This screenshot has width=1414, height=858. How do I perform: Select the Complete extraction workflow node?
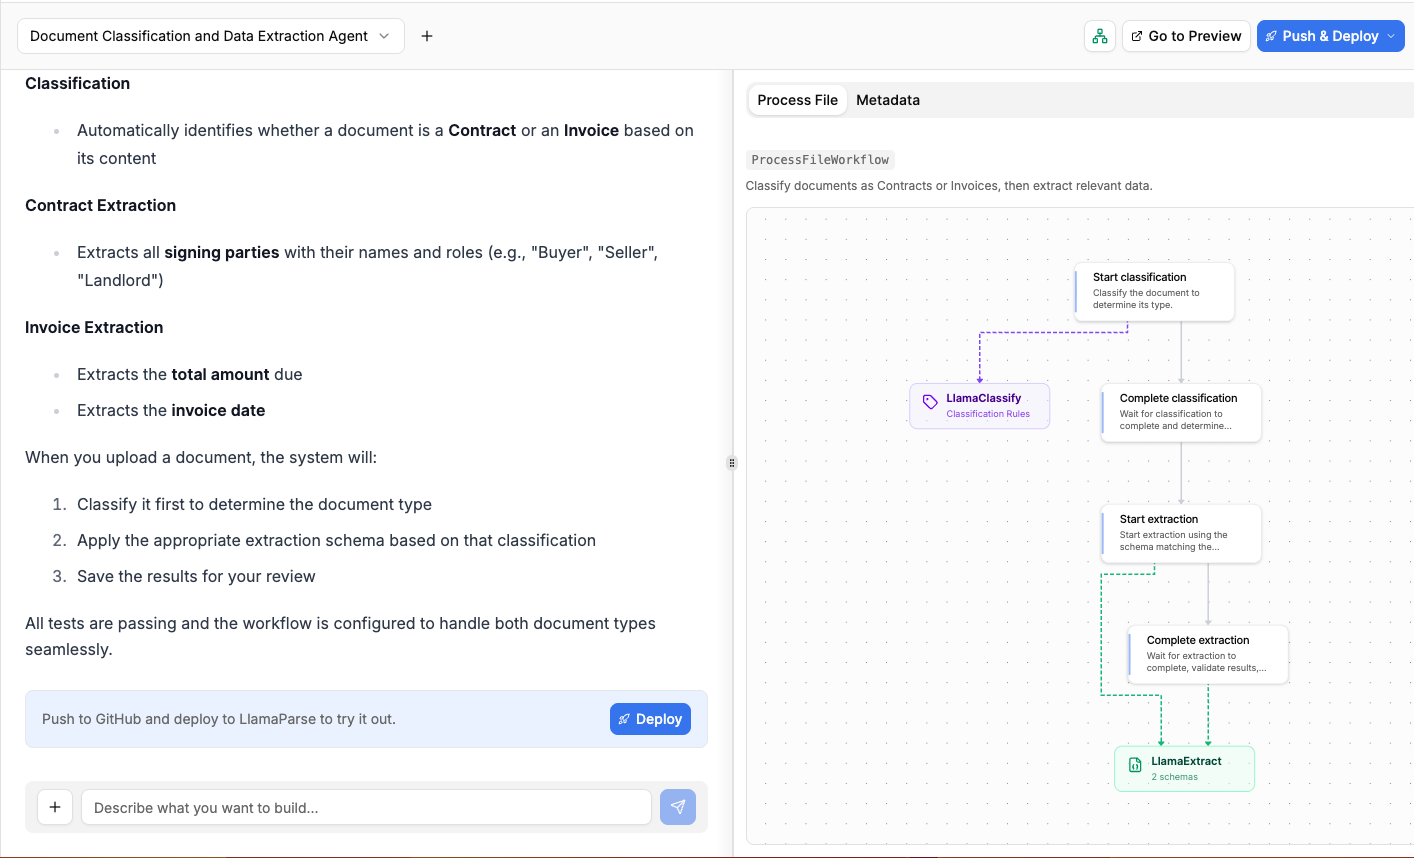point(1207,654)
